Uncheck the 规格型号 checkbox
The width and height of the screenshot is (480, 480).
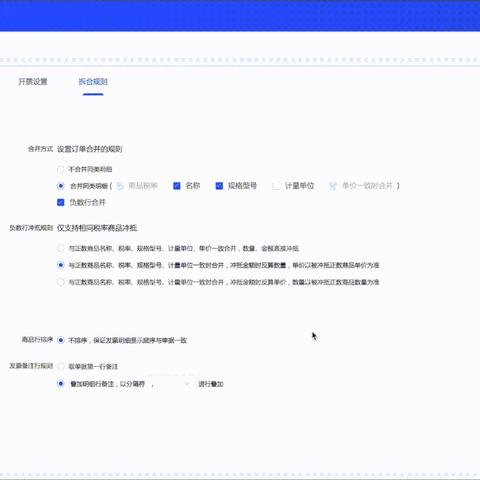tap(219, 186)
